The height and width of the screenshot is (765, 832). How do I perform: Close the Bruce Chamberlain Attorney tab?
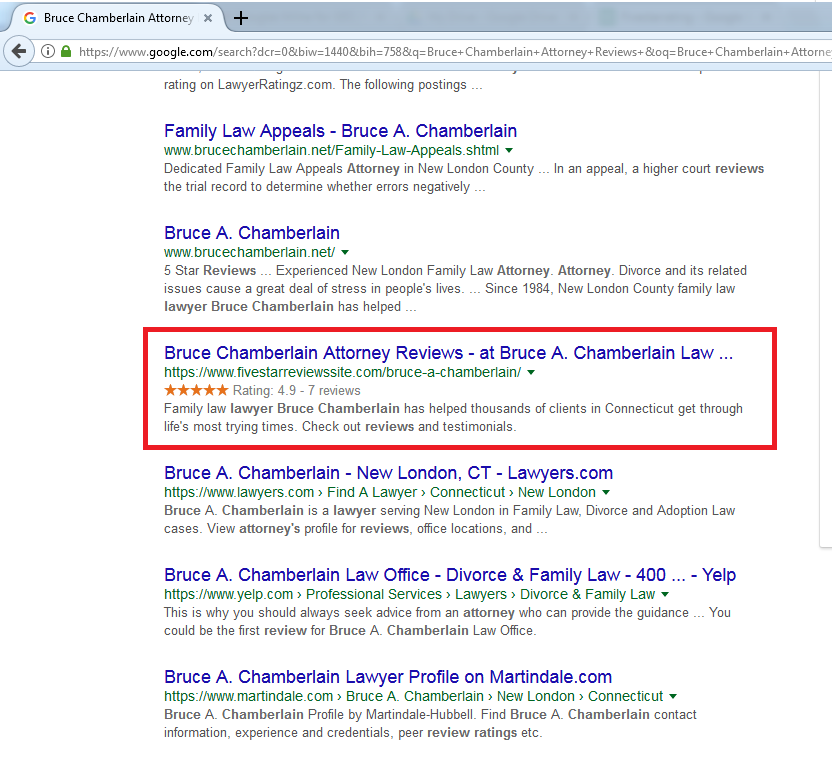click(208, 18)
